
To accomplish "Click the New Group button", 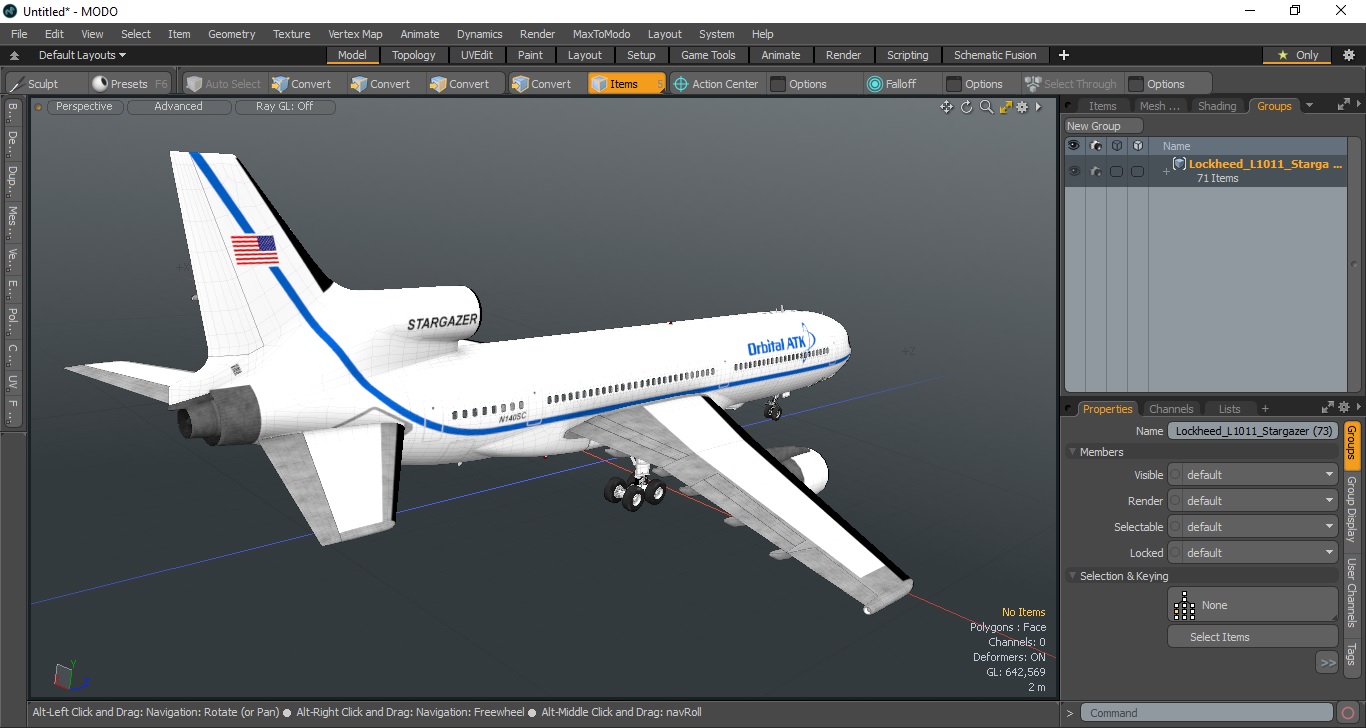I will (1103, 126).
